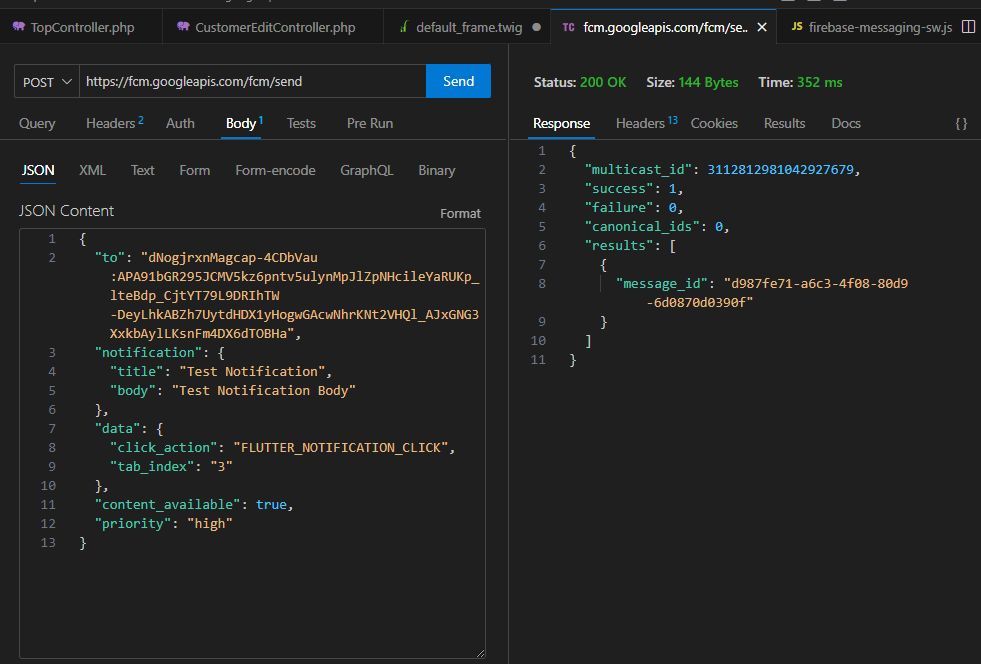
Task: Select the Body tab
Action: (x=244, y=123)
